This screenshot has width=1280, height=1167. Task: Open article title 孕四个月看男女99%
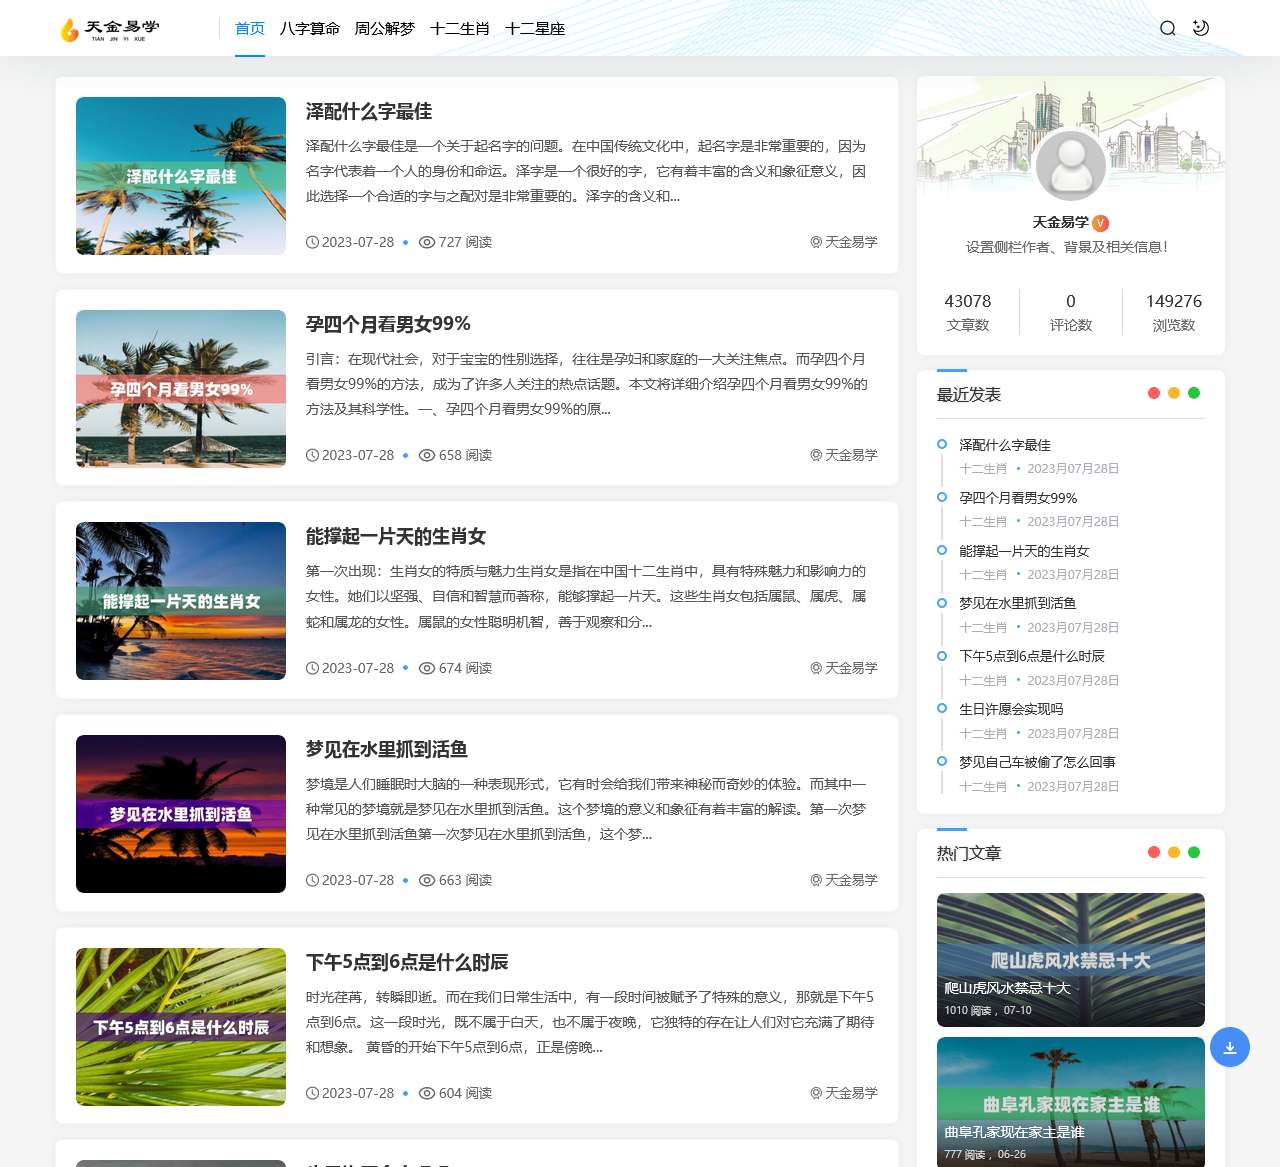[x=388, y=324]
